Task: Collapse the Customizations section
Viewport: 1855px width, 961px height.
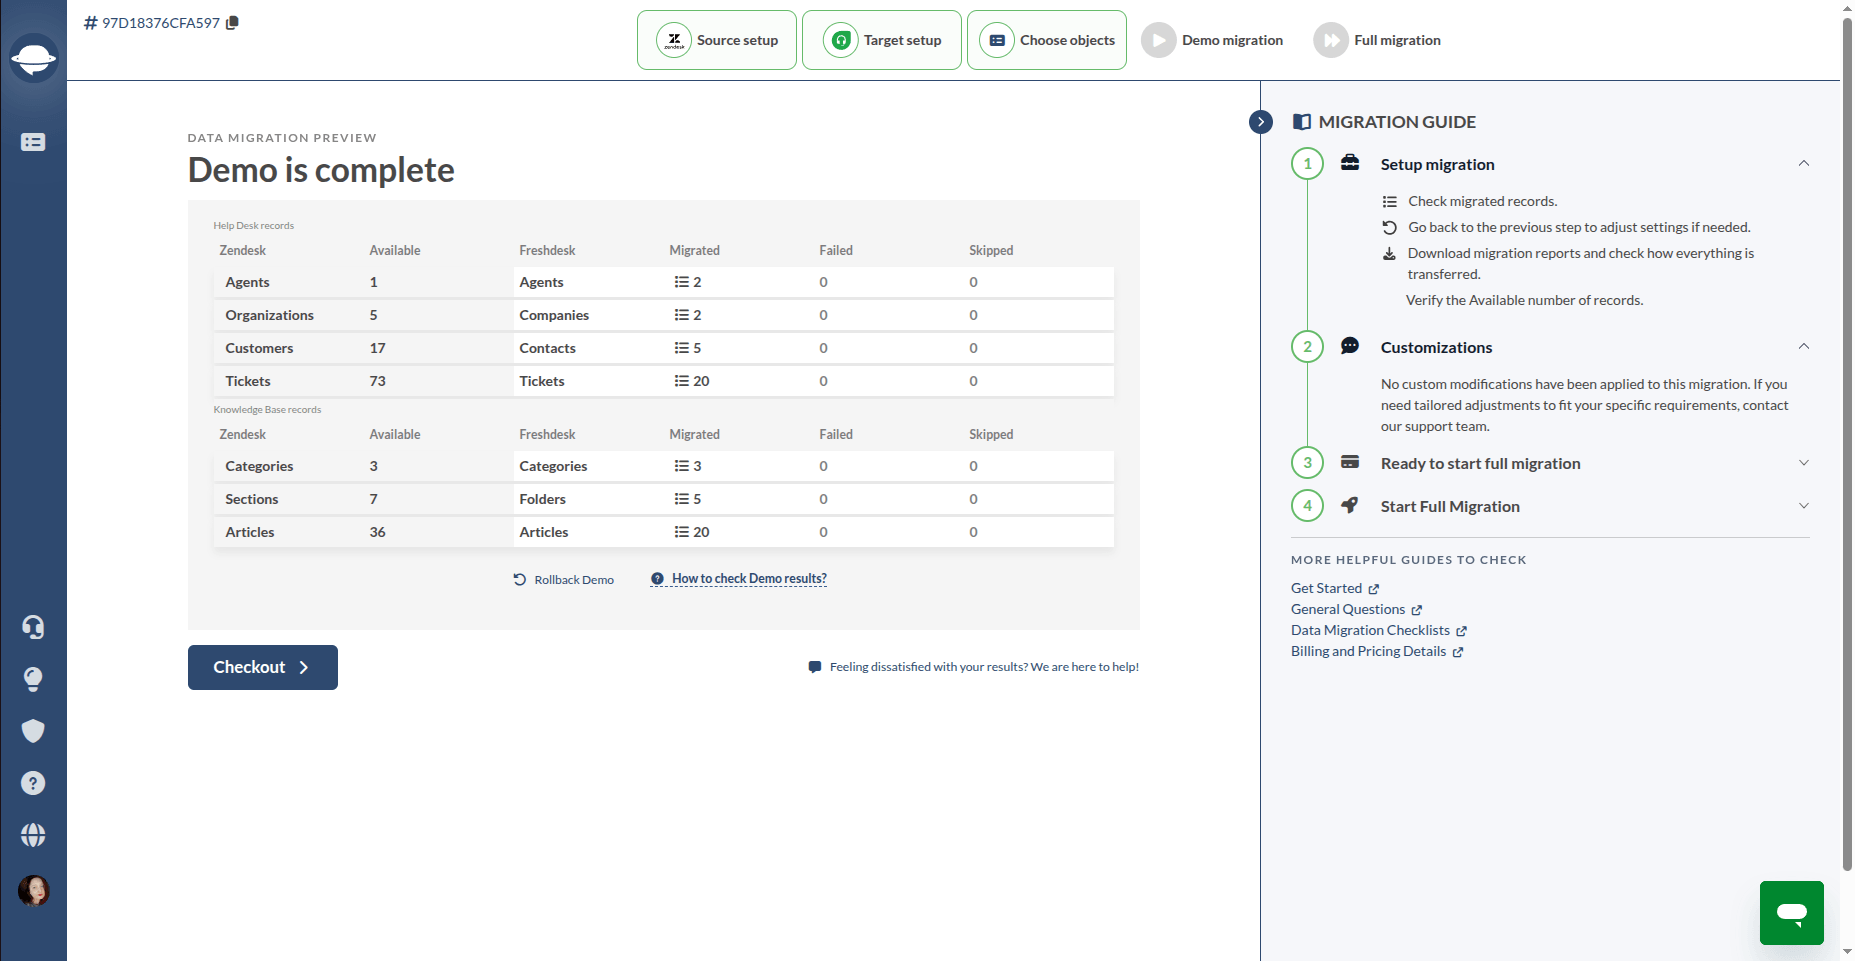Action: click(x=1804, y=346)
